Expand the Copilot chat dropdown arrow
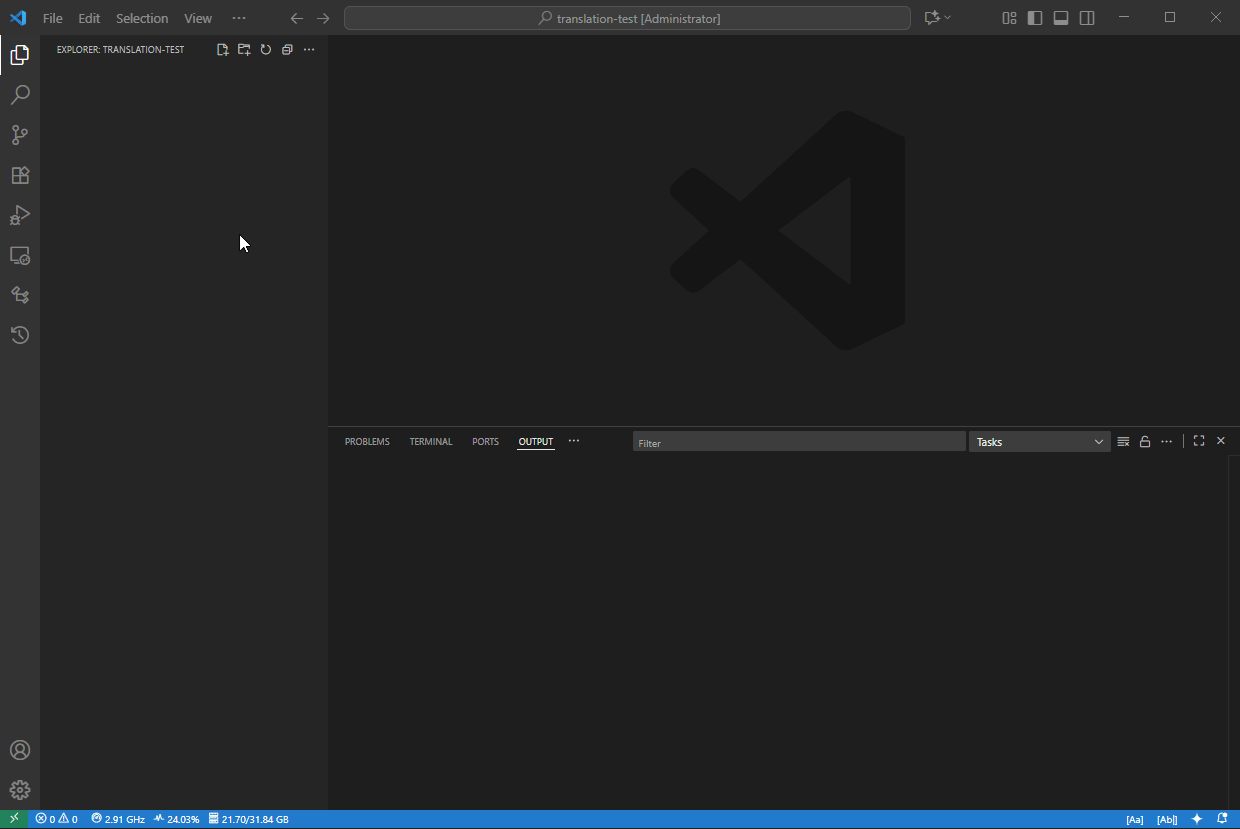This screenshot has height=829, width=1240. click(948, 18)
